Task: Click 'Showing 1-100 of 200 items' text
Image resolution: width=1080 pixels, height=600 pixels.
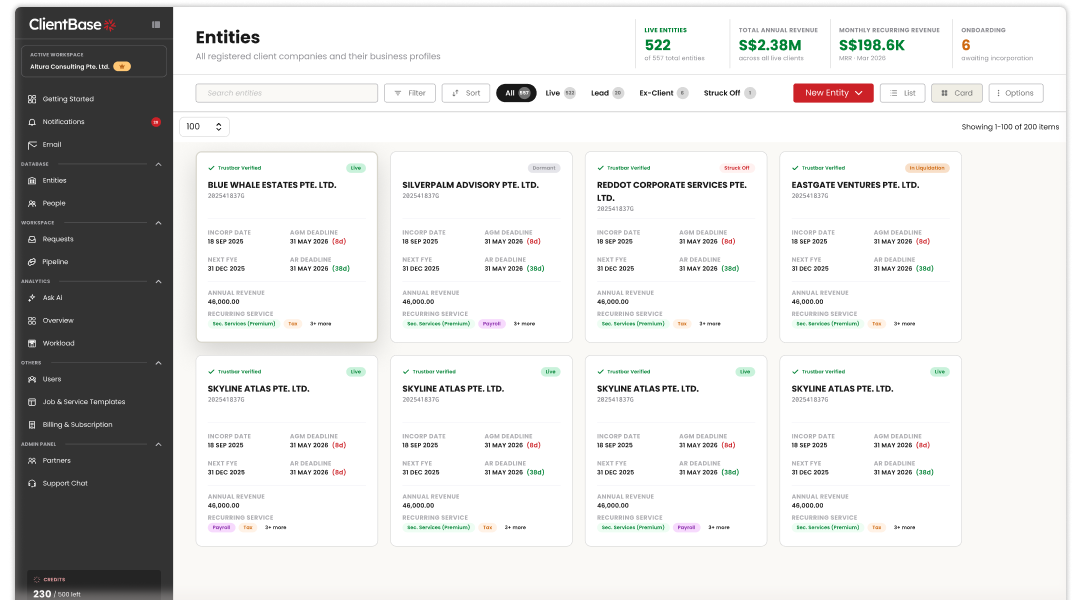Action: (x=1010, y=127)
